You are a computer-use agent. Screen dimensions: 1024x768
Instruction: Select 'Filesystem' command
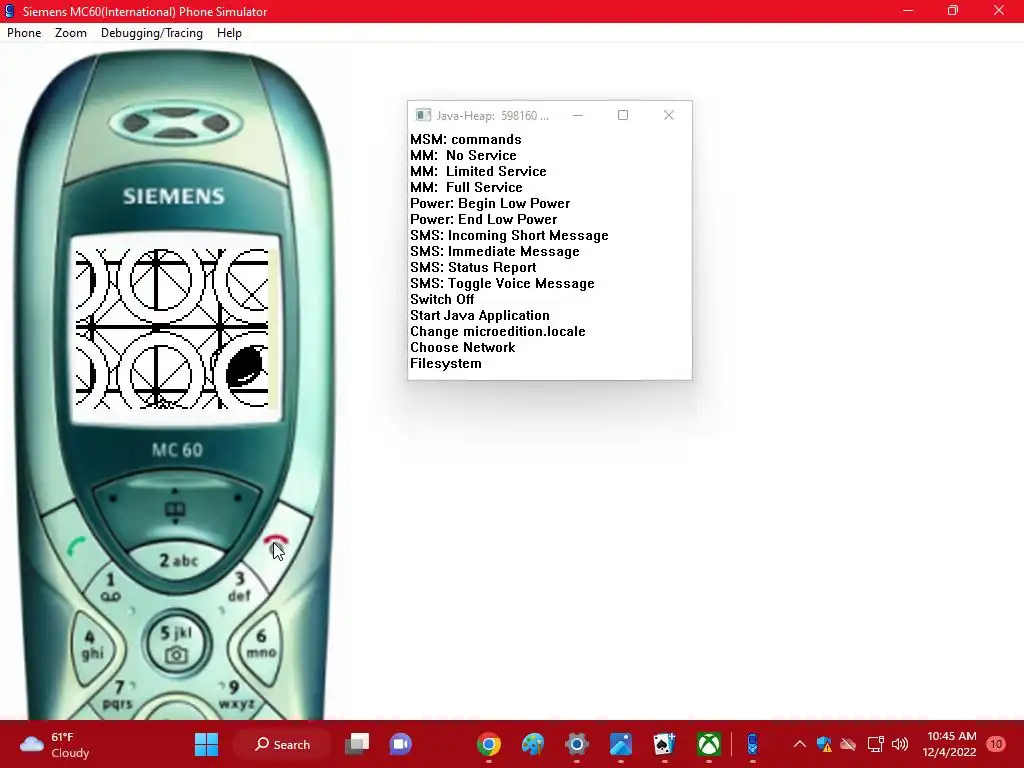pyautogui.click(x=445, y=363)
